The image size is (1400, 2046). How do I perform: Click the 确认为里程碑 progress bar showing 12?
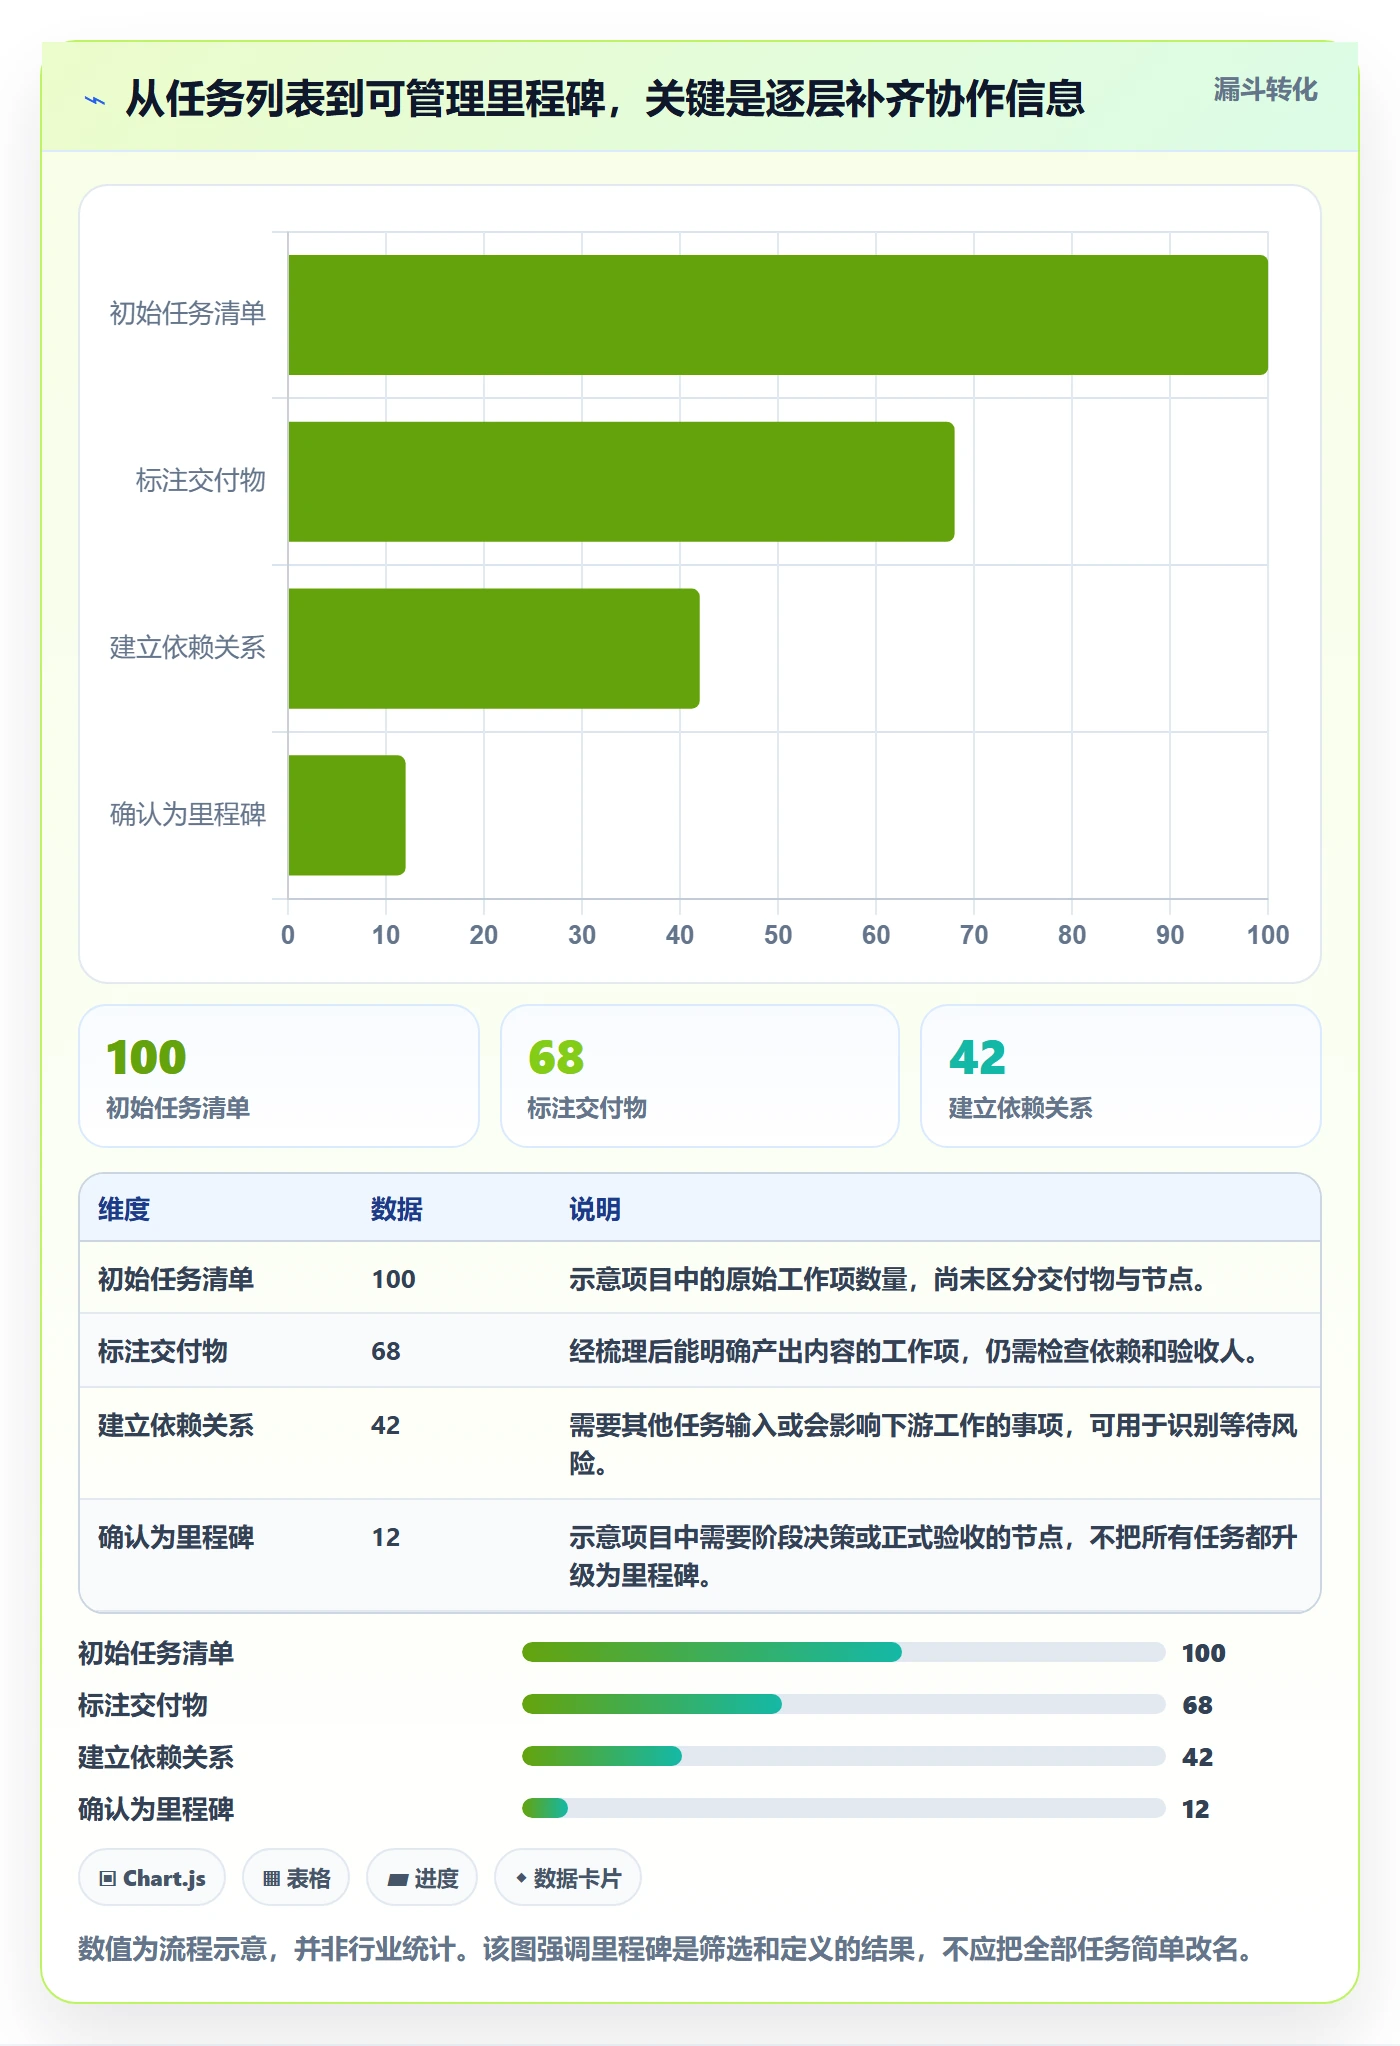point(843,1808)
